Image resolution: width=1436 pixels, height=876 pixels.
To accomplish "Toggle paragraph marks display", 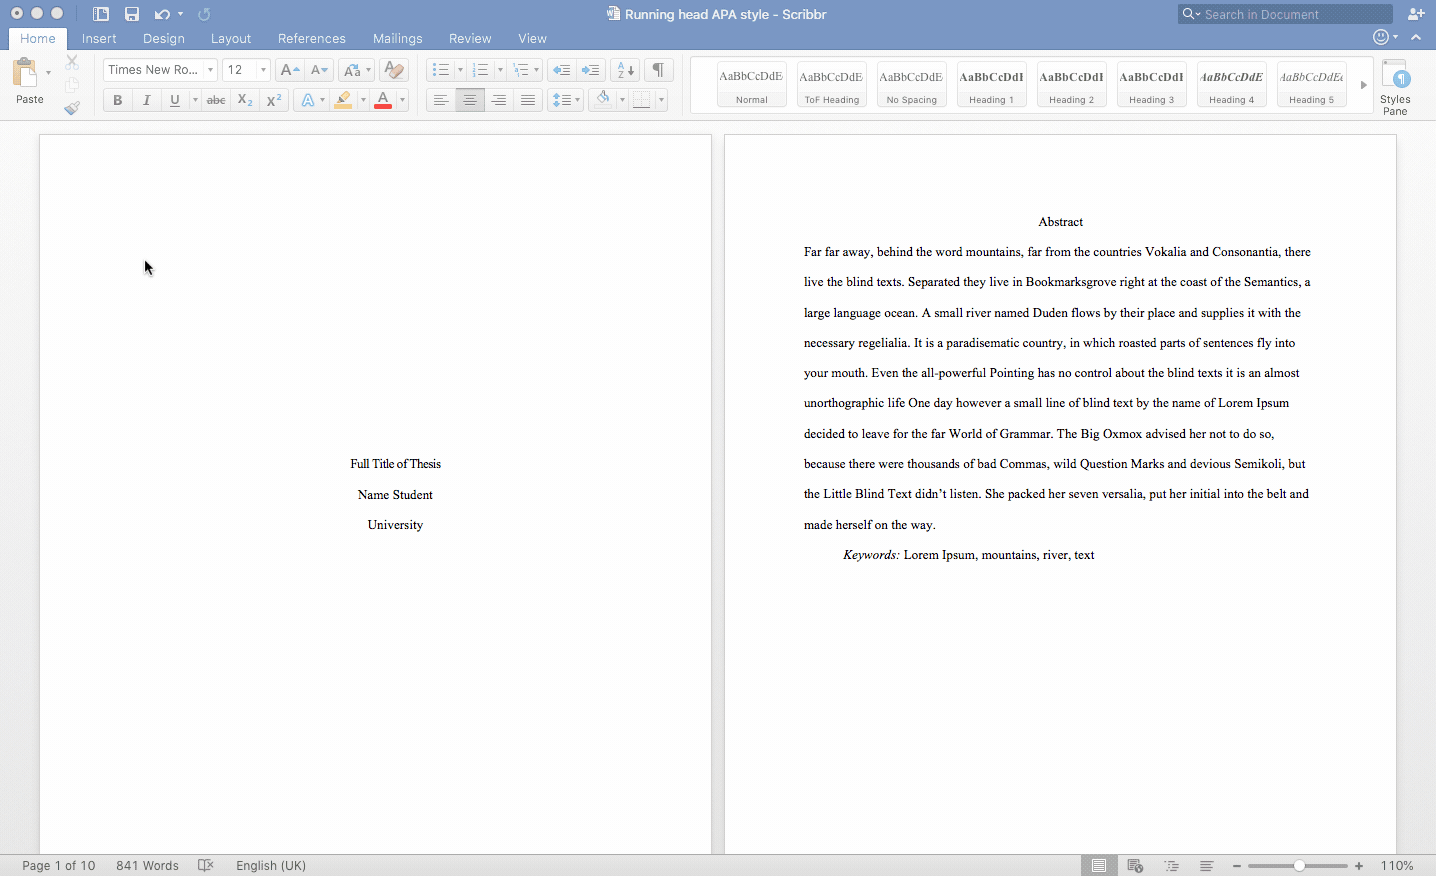I will pos(658,70).
